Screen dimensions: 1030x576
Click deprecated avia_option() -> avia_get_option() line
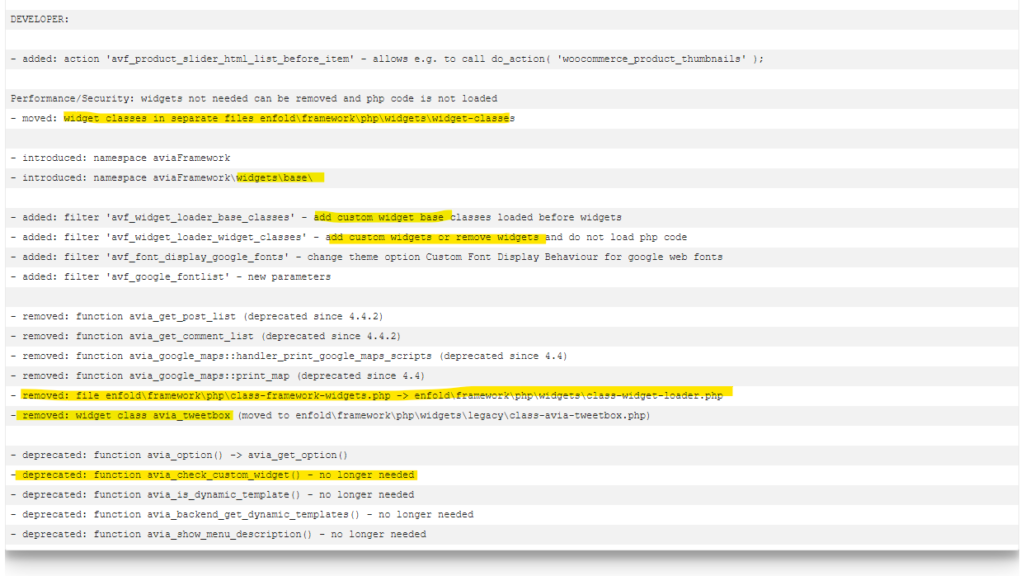pos(179,455)
